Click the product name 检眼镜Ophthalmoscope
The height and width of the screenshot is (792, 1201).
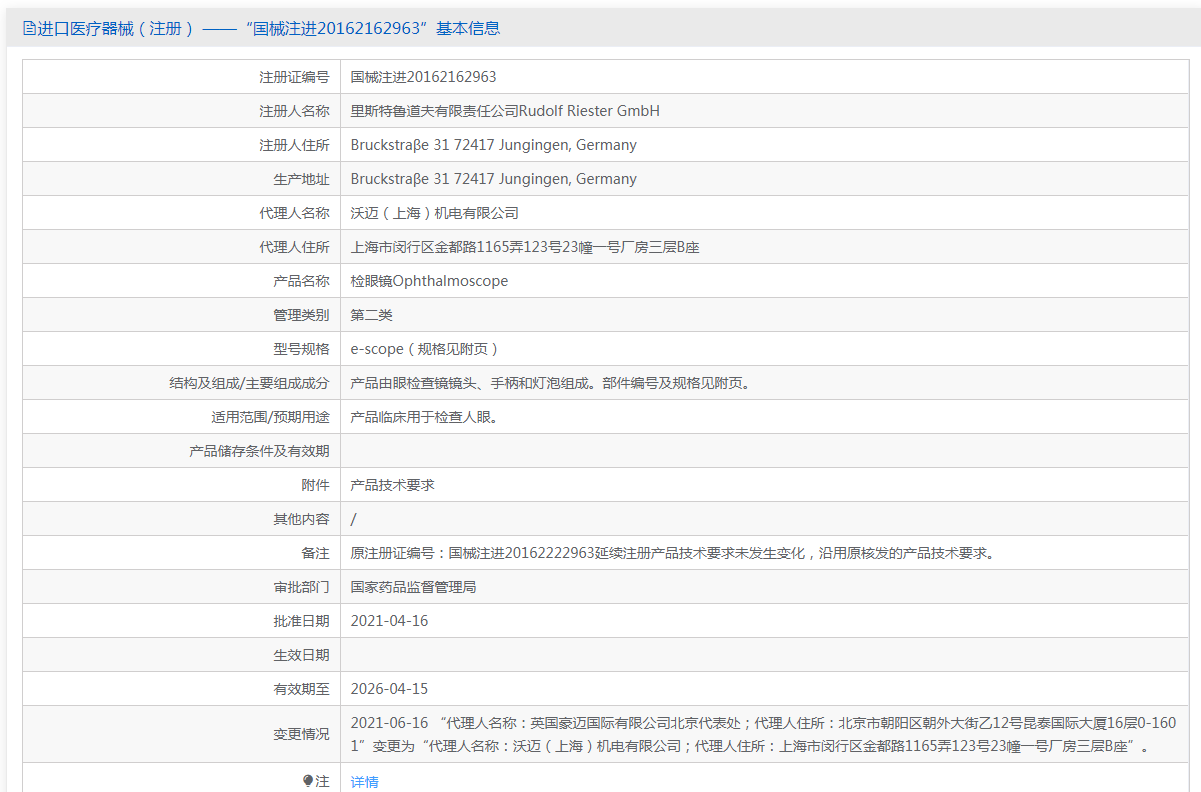(x=429, y=281)
